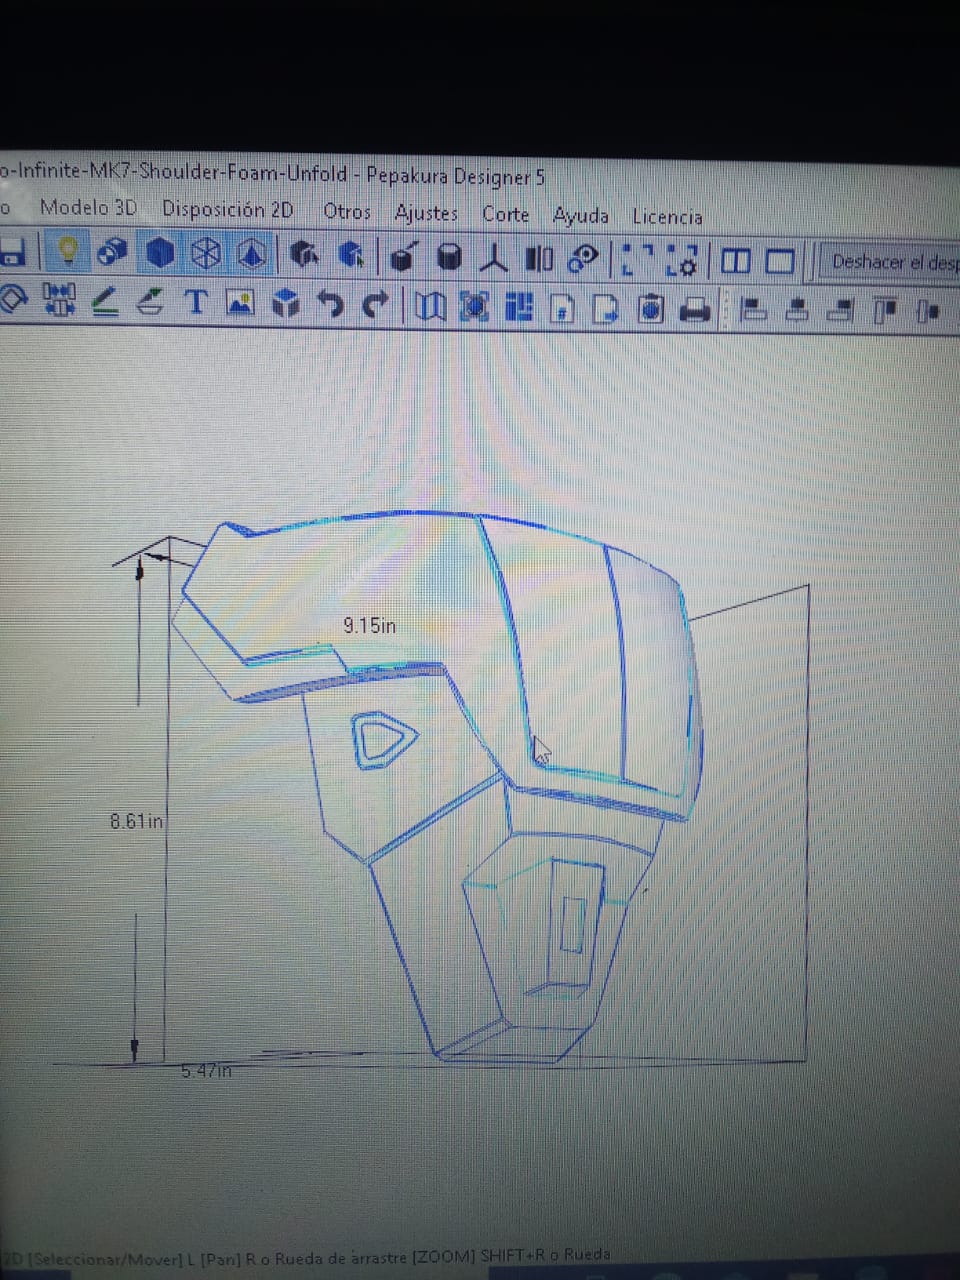Screen dimensions: 960x1280
Task: Click the printer icon
Action: pos(696,311)
